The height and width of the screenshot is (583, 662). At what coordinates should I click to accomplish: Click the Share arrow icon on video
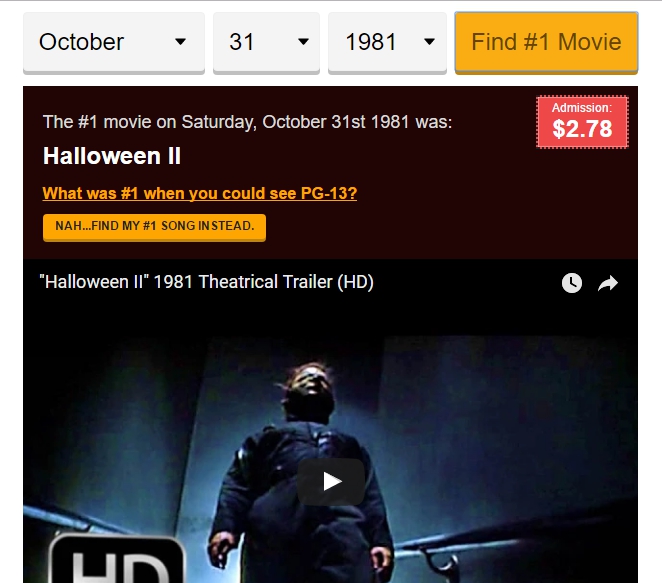click(x=608, y=283)
